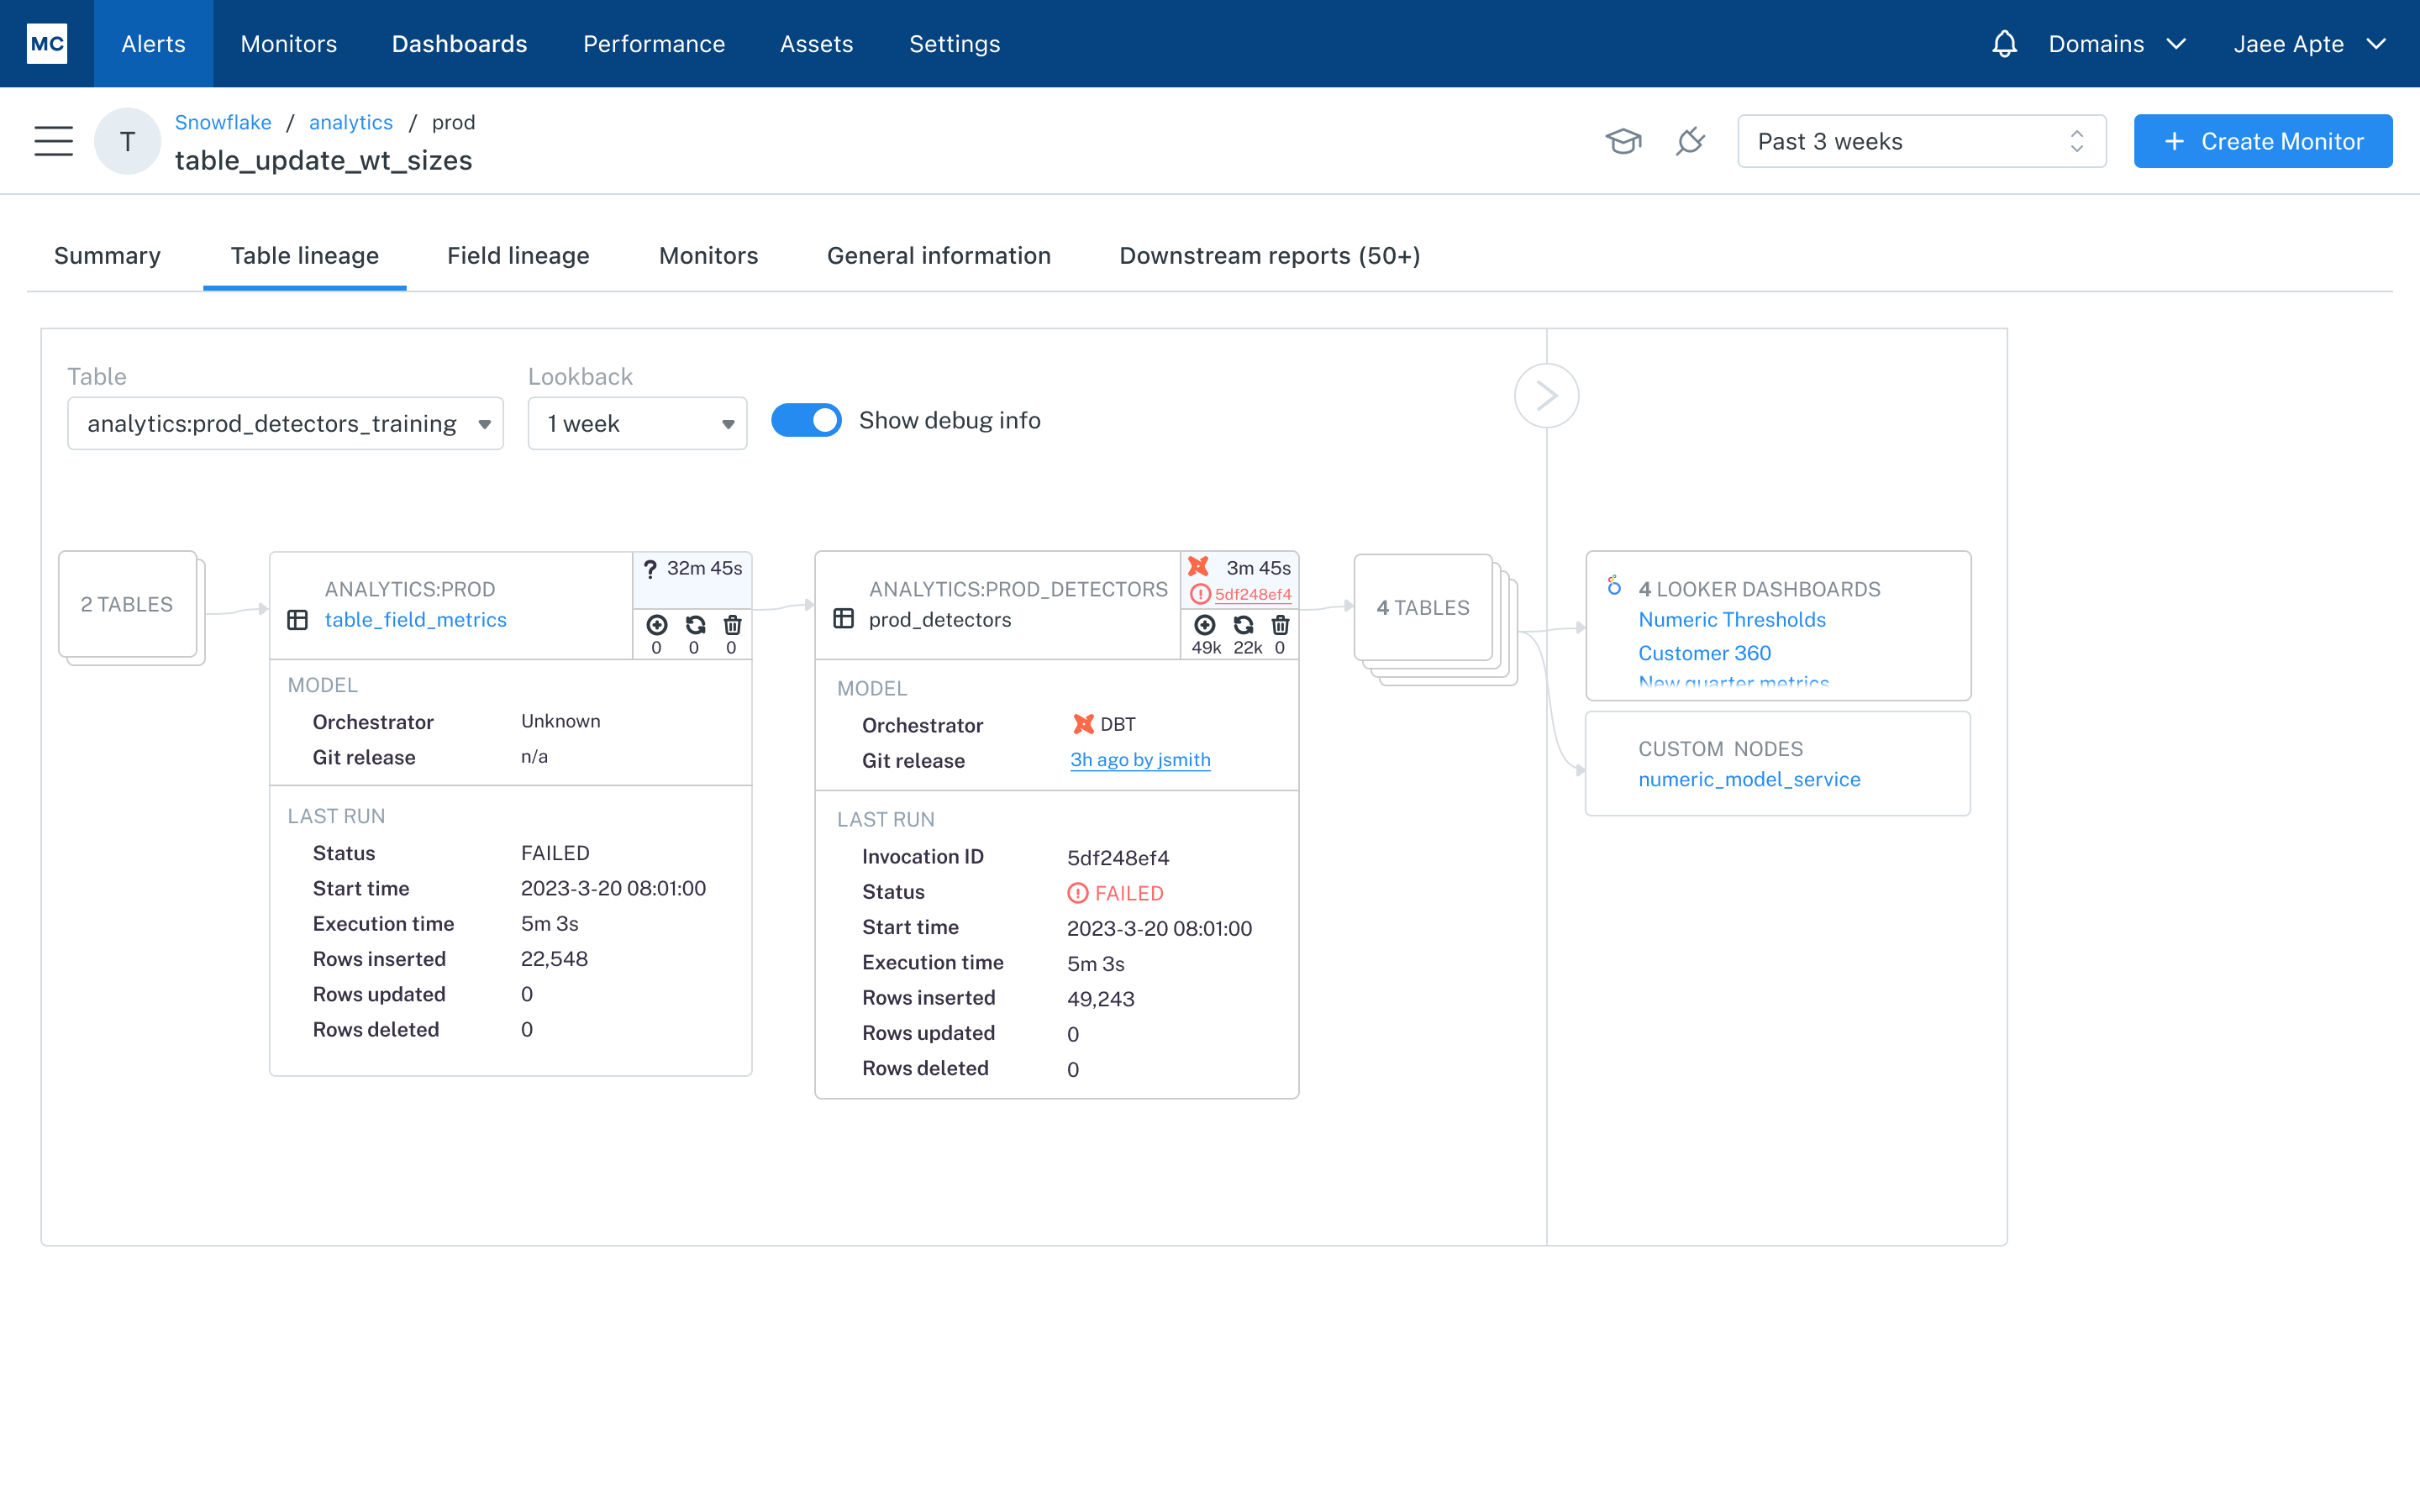Open Downstream reports (50+) tab
The width and height of the screenshot is (2420, 1512).
point(1270,256)
